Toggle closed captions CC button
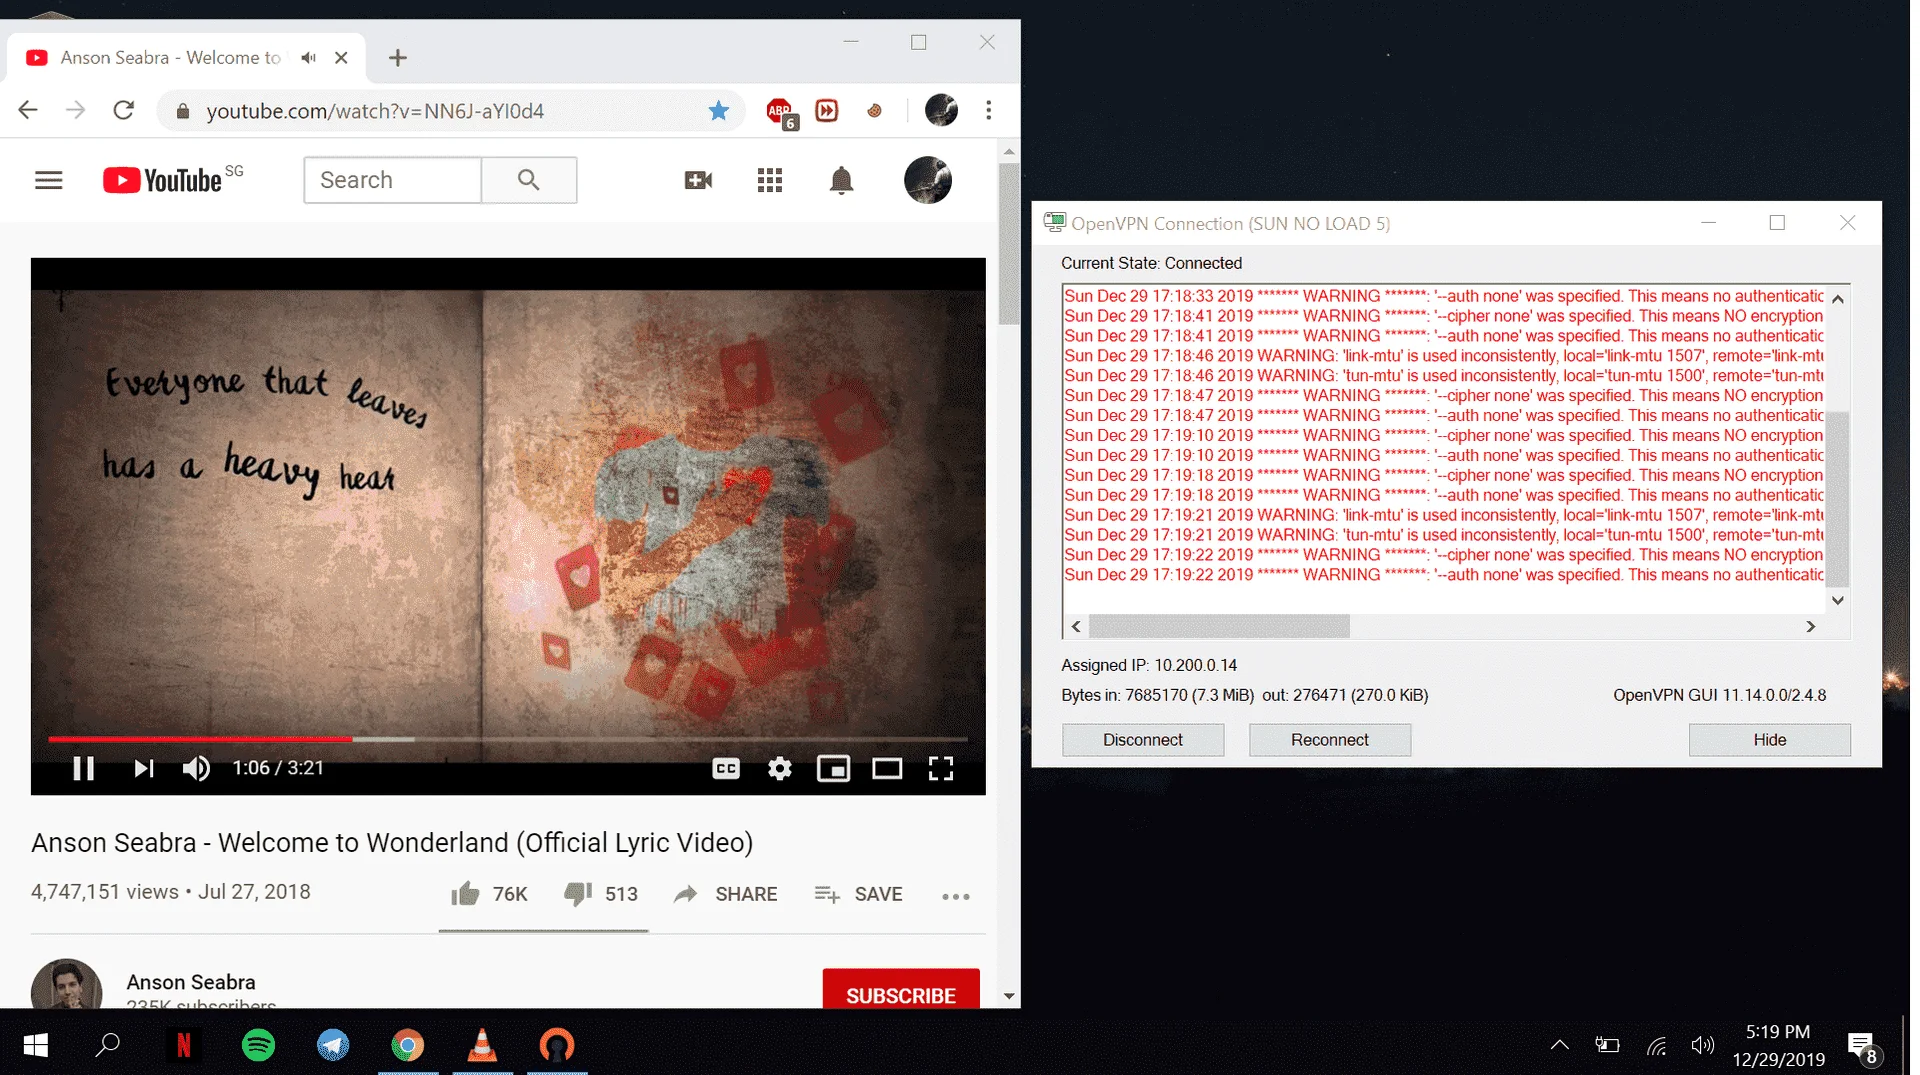The width and height of the screenshot is (1920, 1075). pos(726,768)
